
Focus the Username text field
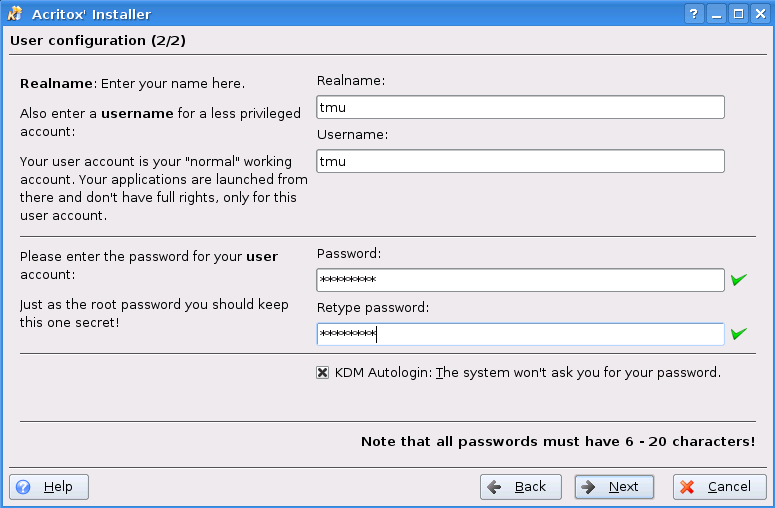pos(520,161)
